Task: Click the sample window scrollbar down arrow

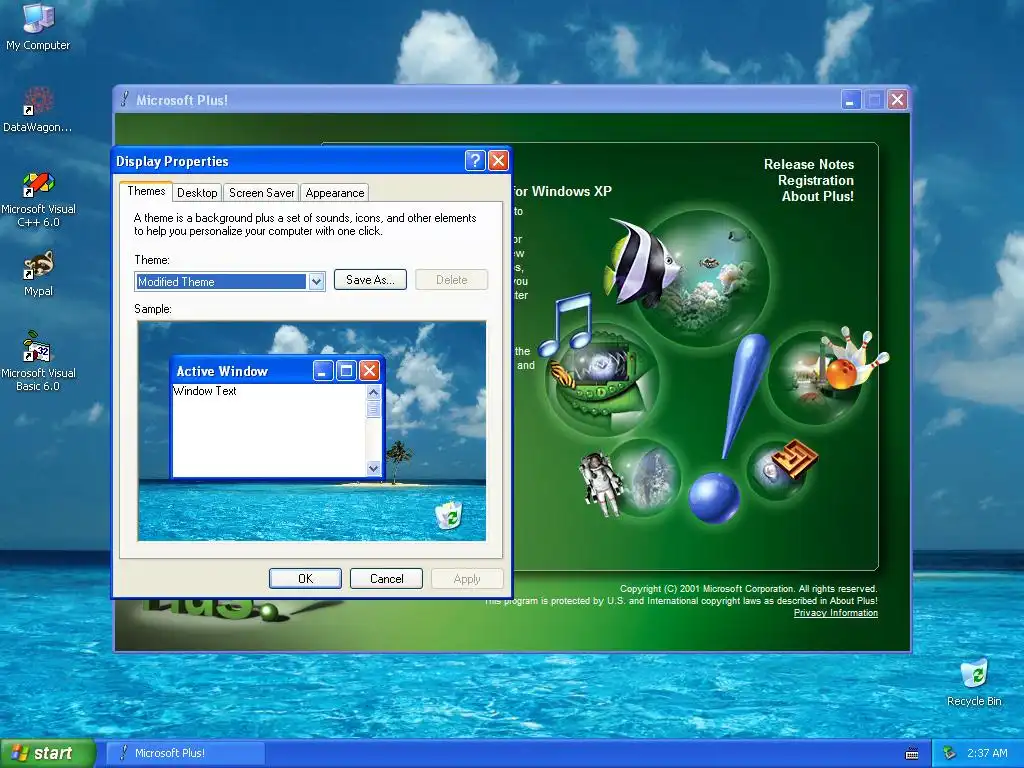Action: click(x=374, y=468)
